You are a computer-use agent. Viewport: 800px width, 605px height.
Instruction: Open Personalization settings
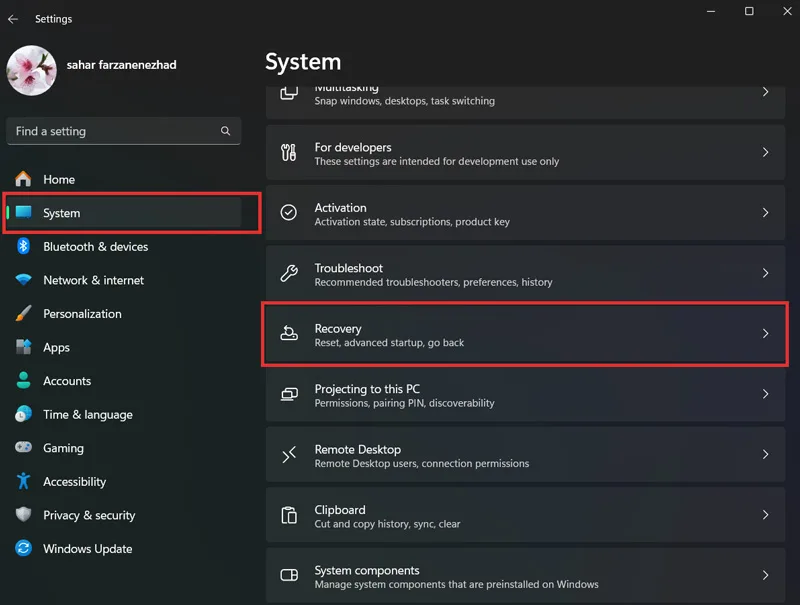coord(82,314)
